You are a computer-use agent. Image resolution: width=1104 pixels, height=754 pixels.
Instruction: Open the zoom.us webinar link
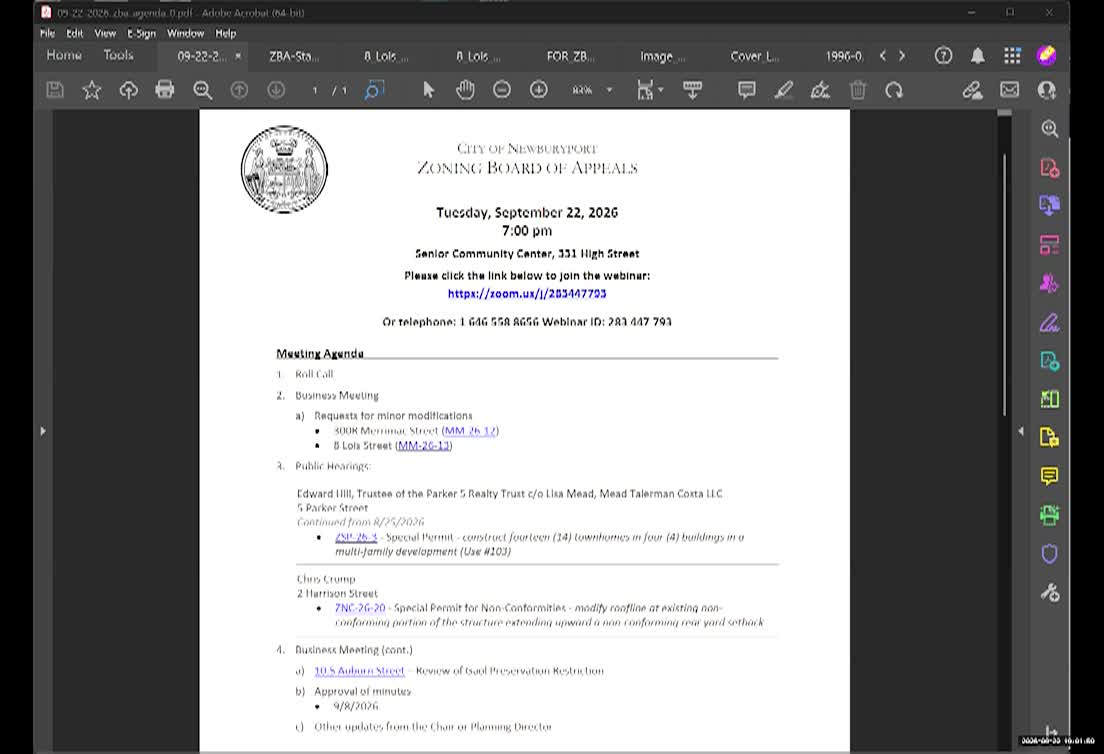(527, 294)
